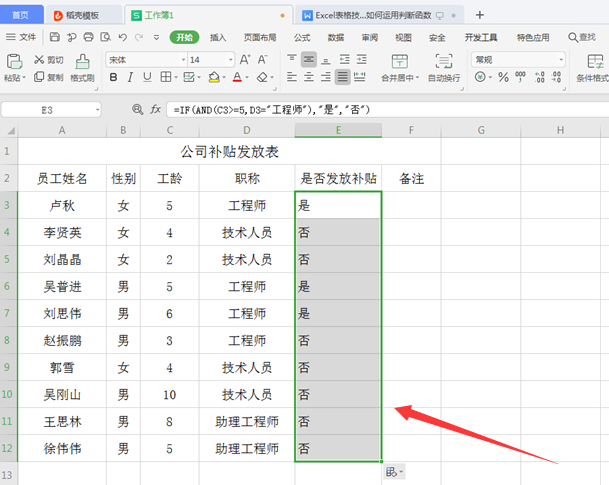The width and height of the screenshot is (609, 485).
Task: Select column E header
Action: tap(338, 130)
